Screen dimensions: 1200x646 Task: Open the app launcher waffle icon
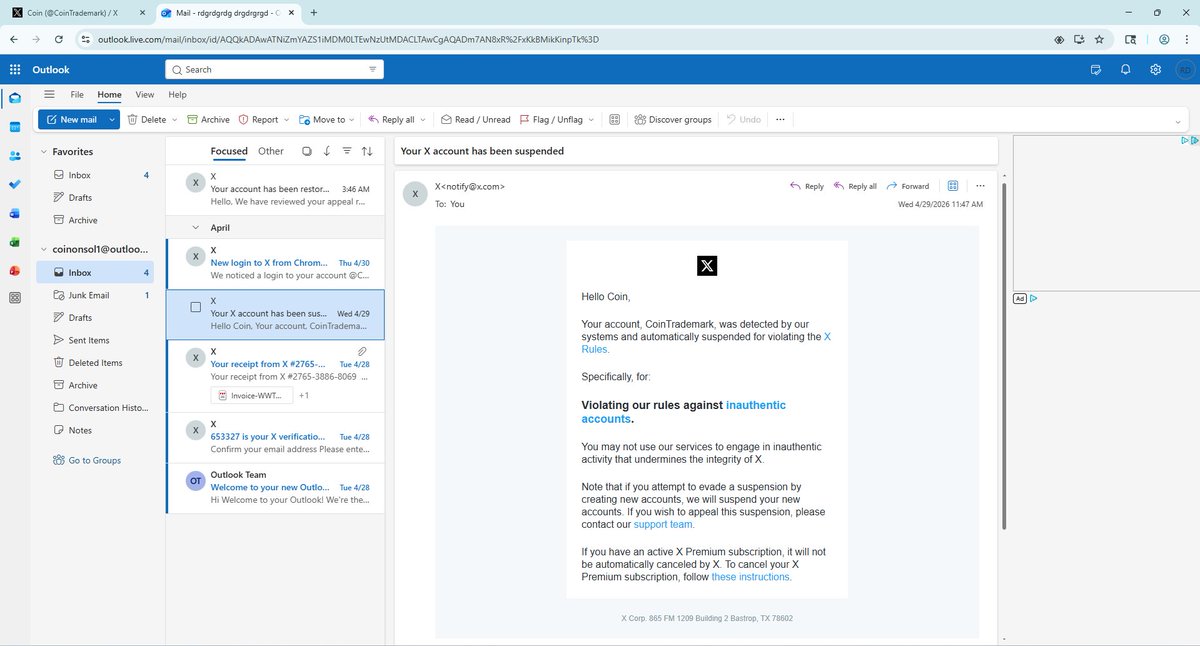(15, 70)
